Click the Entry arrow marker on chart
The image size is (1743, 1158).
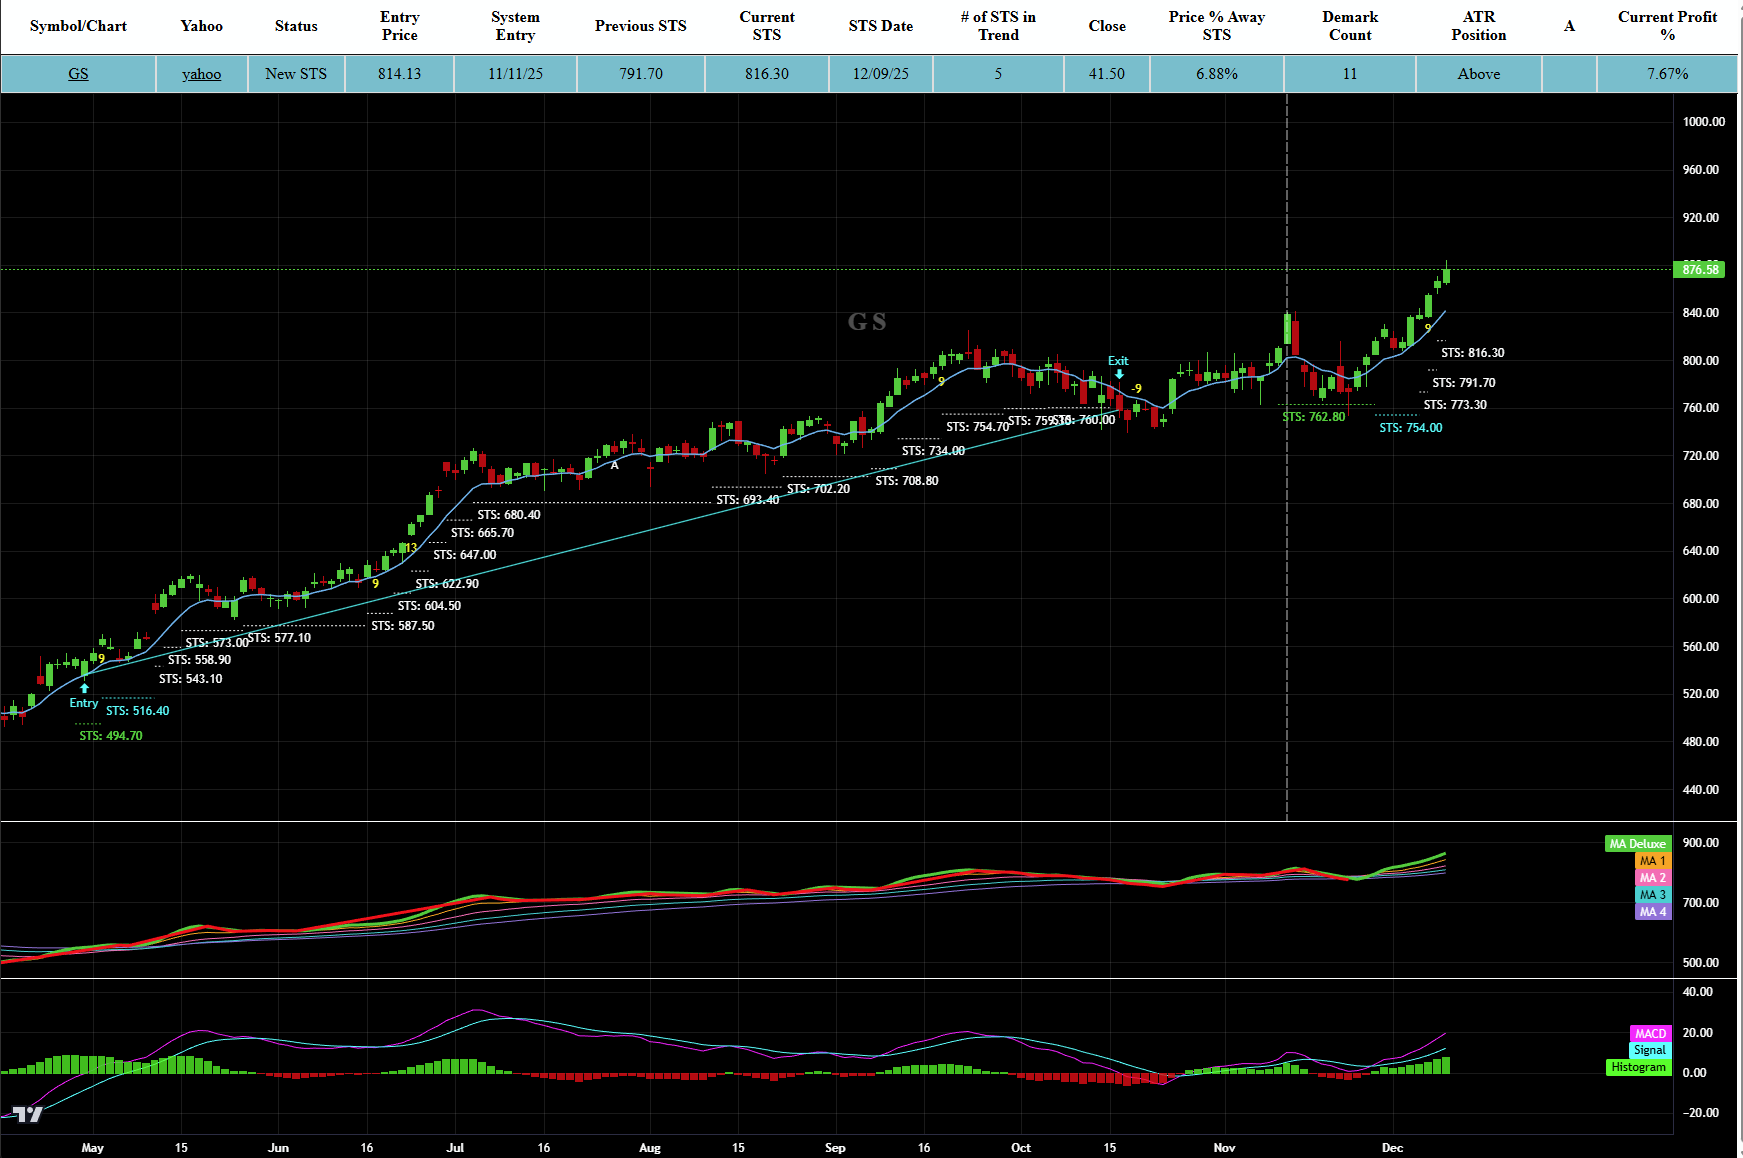click(84, 689)
